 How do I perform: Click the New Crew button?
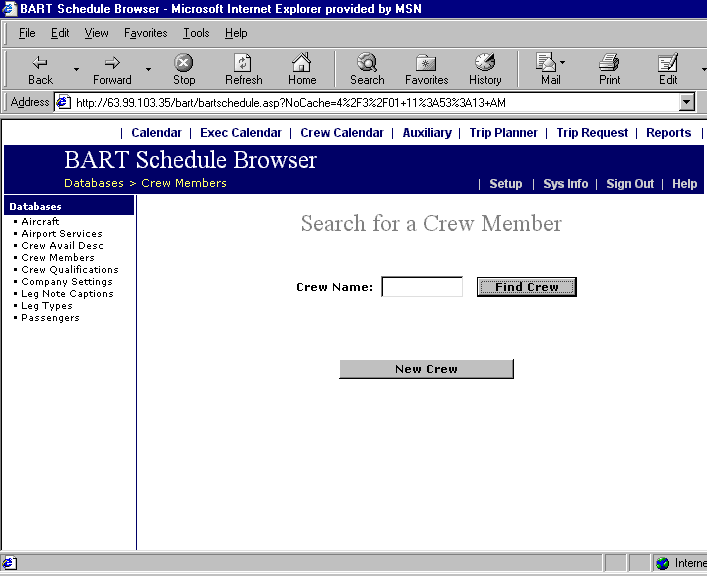(x=426, y=369)
